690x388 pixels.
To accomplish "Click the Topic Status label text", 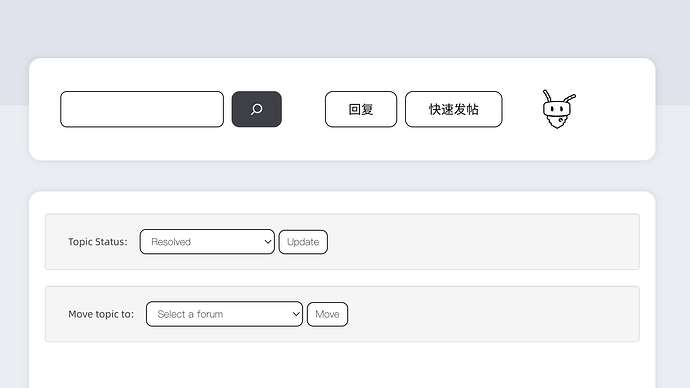I will point(98,242).
